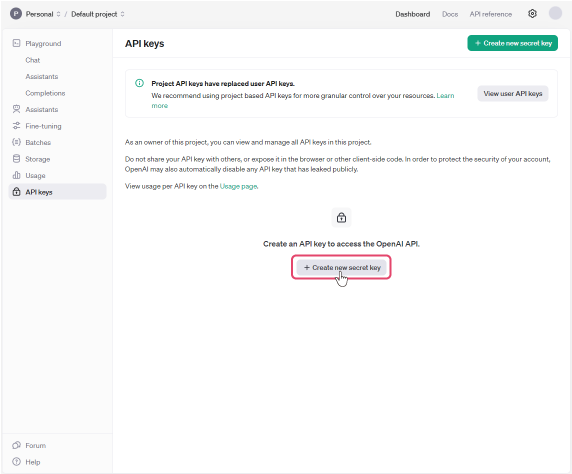This screenshot has height=474, width=572.
Task: Click the API keys lock icon in sidebar
Action: pyautogui.click(x=16, y=192)
